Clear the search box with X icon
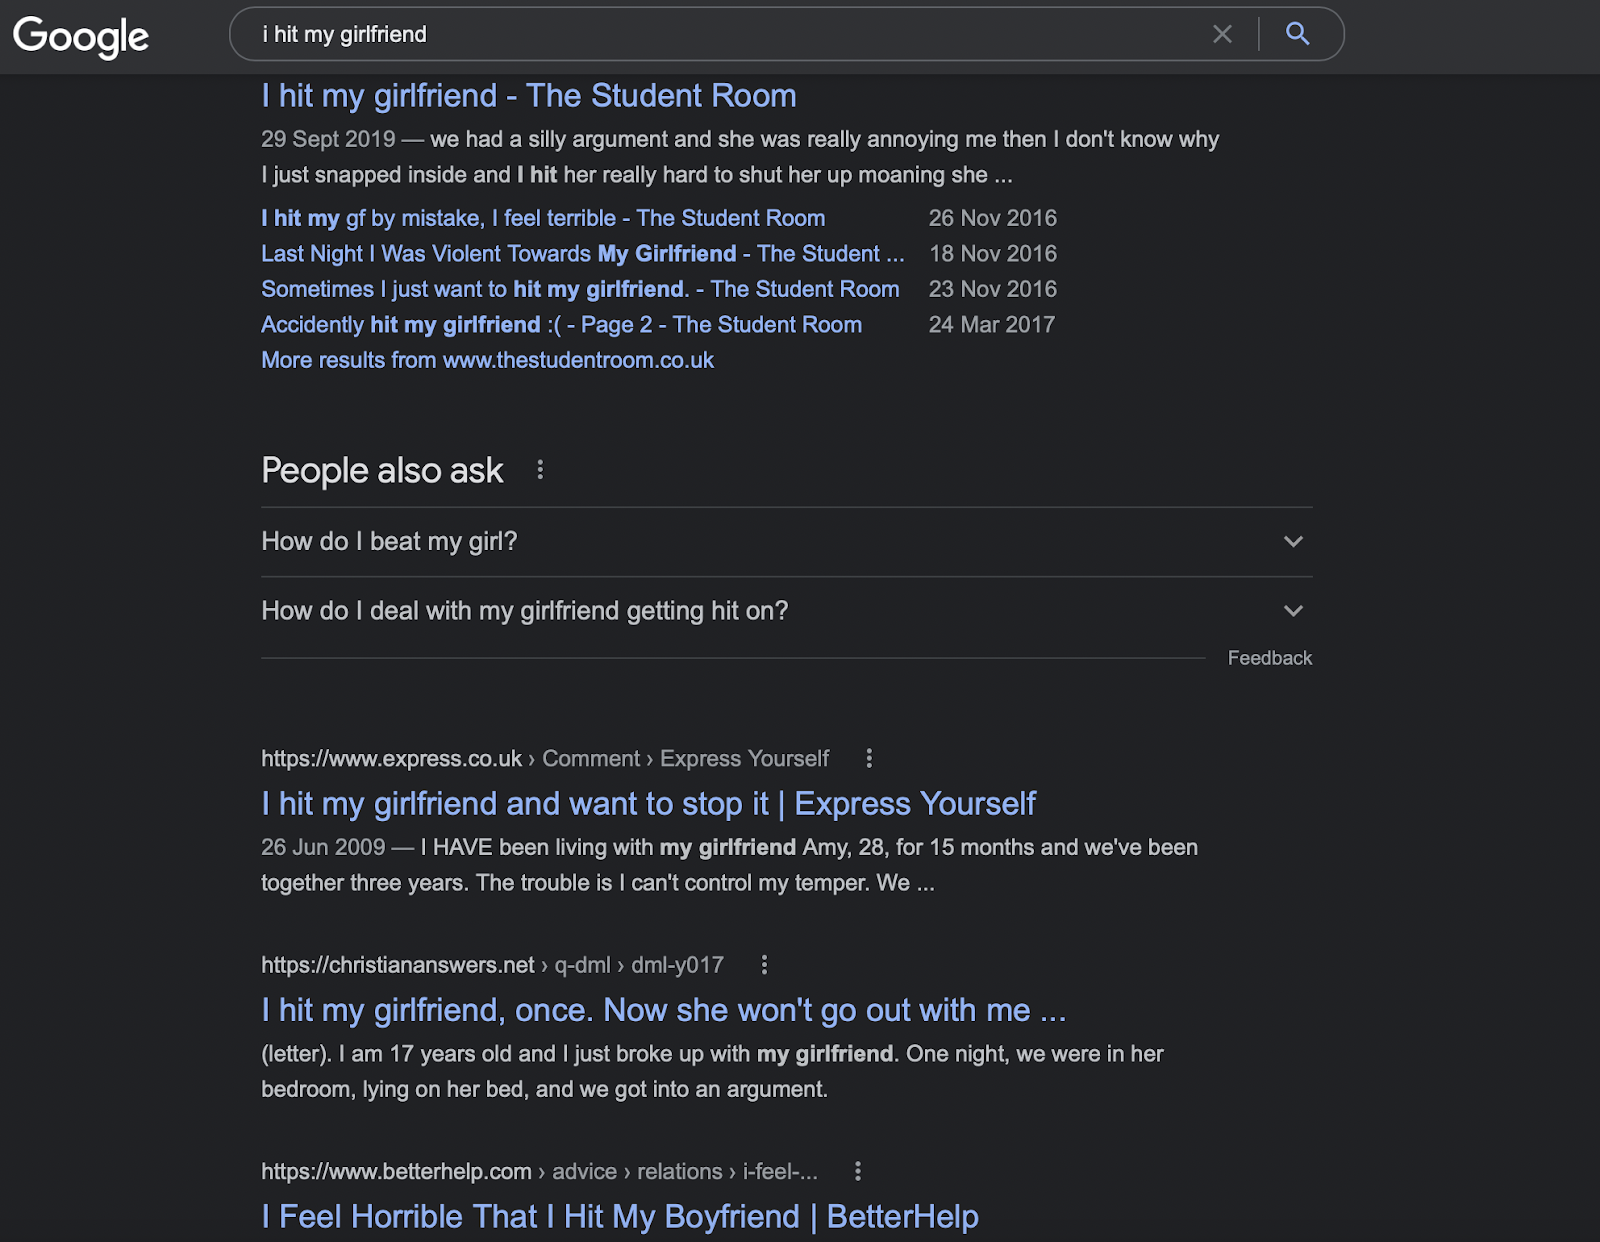 (x=1222, y=34)
